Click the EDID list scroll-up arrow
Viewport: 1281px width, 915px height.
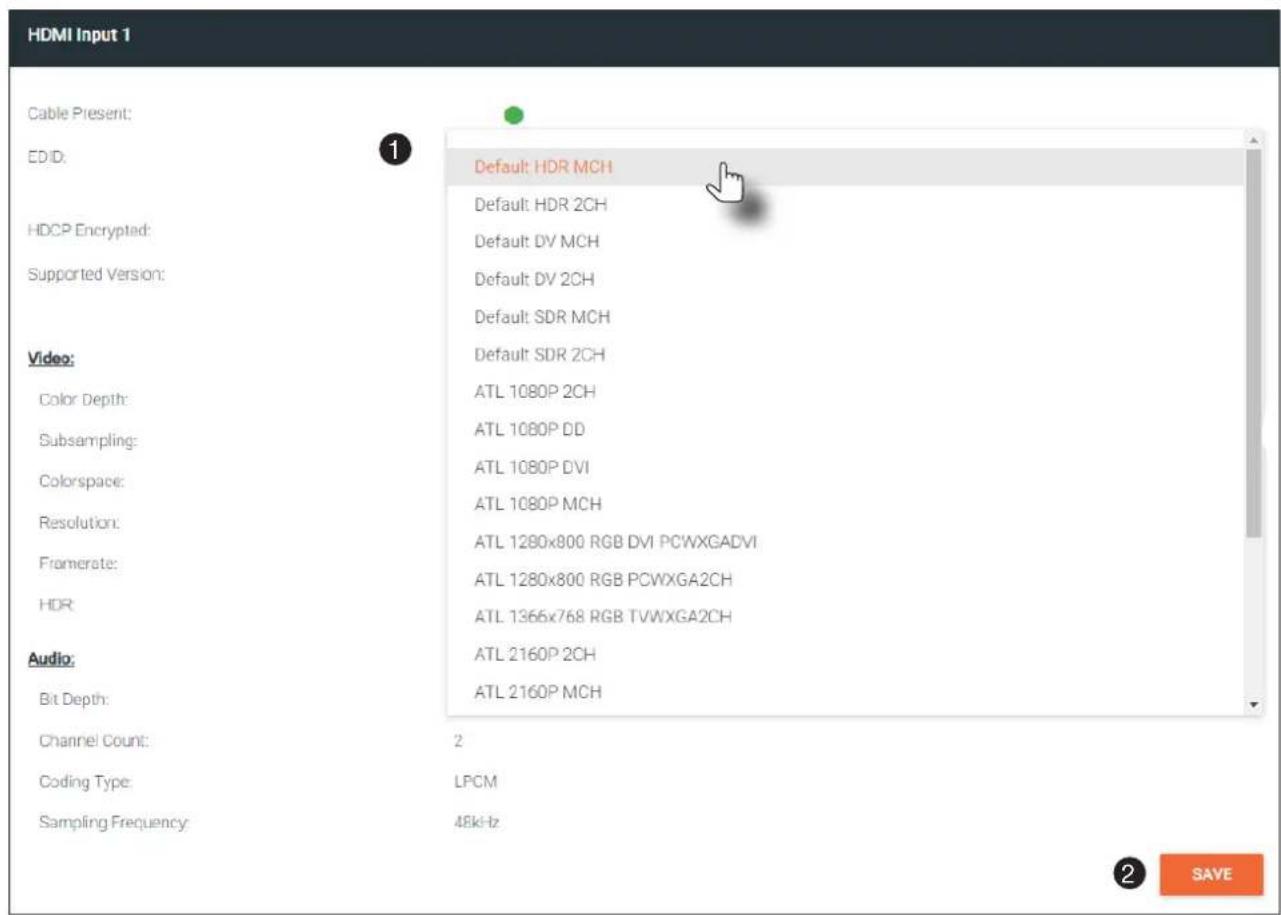click(1253, 139)
